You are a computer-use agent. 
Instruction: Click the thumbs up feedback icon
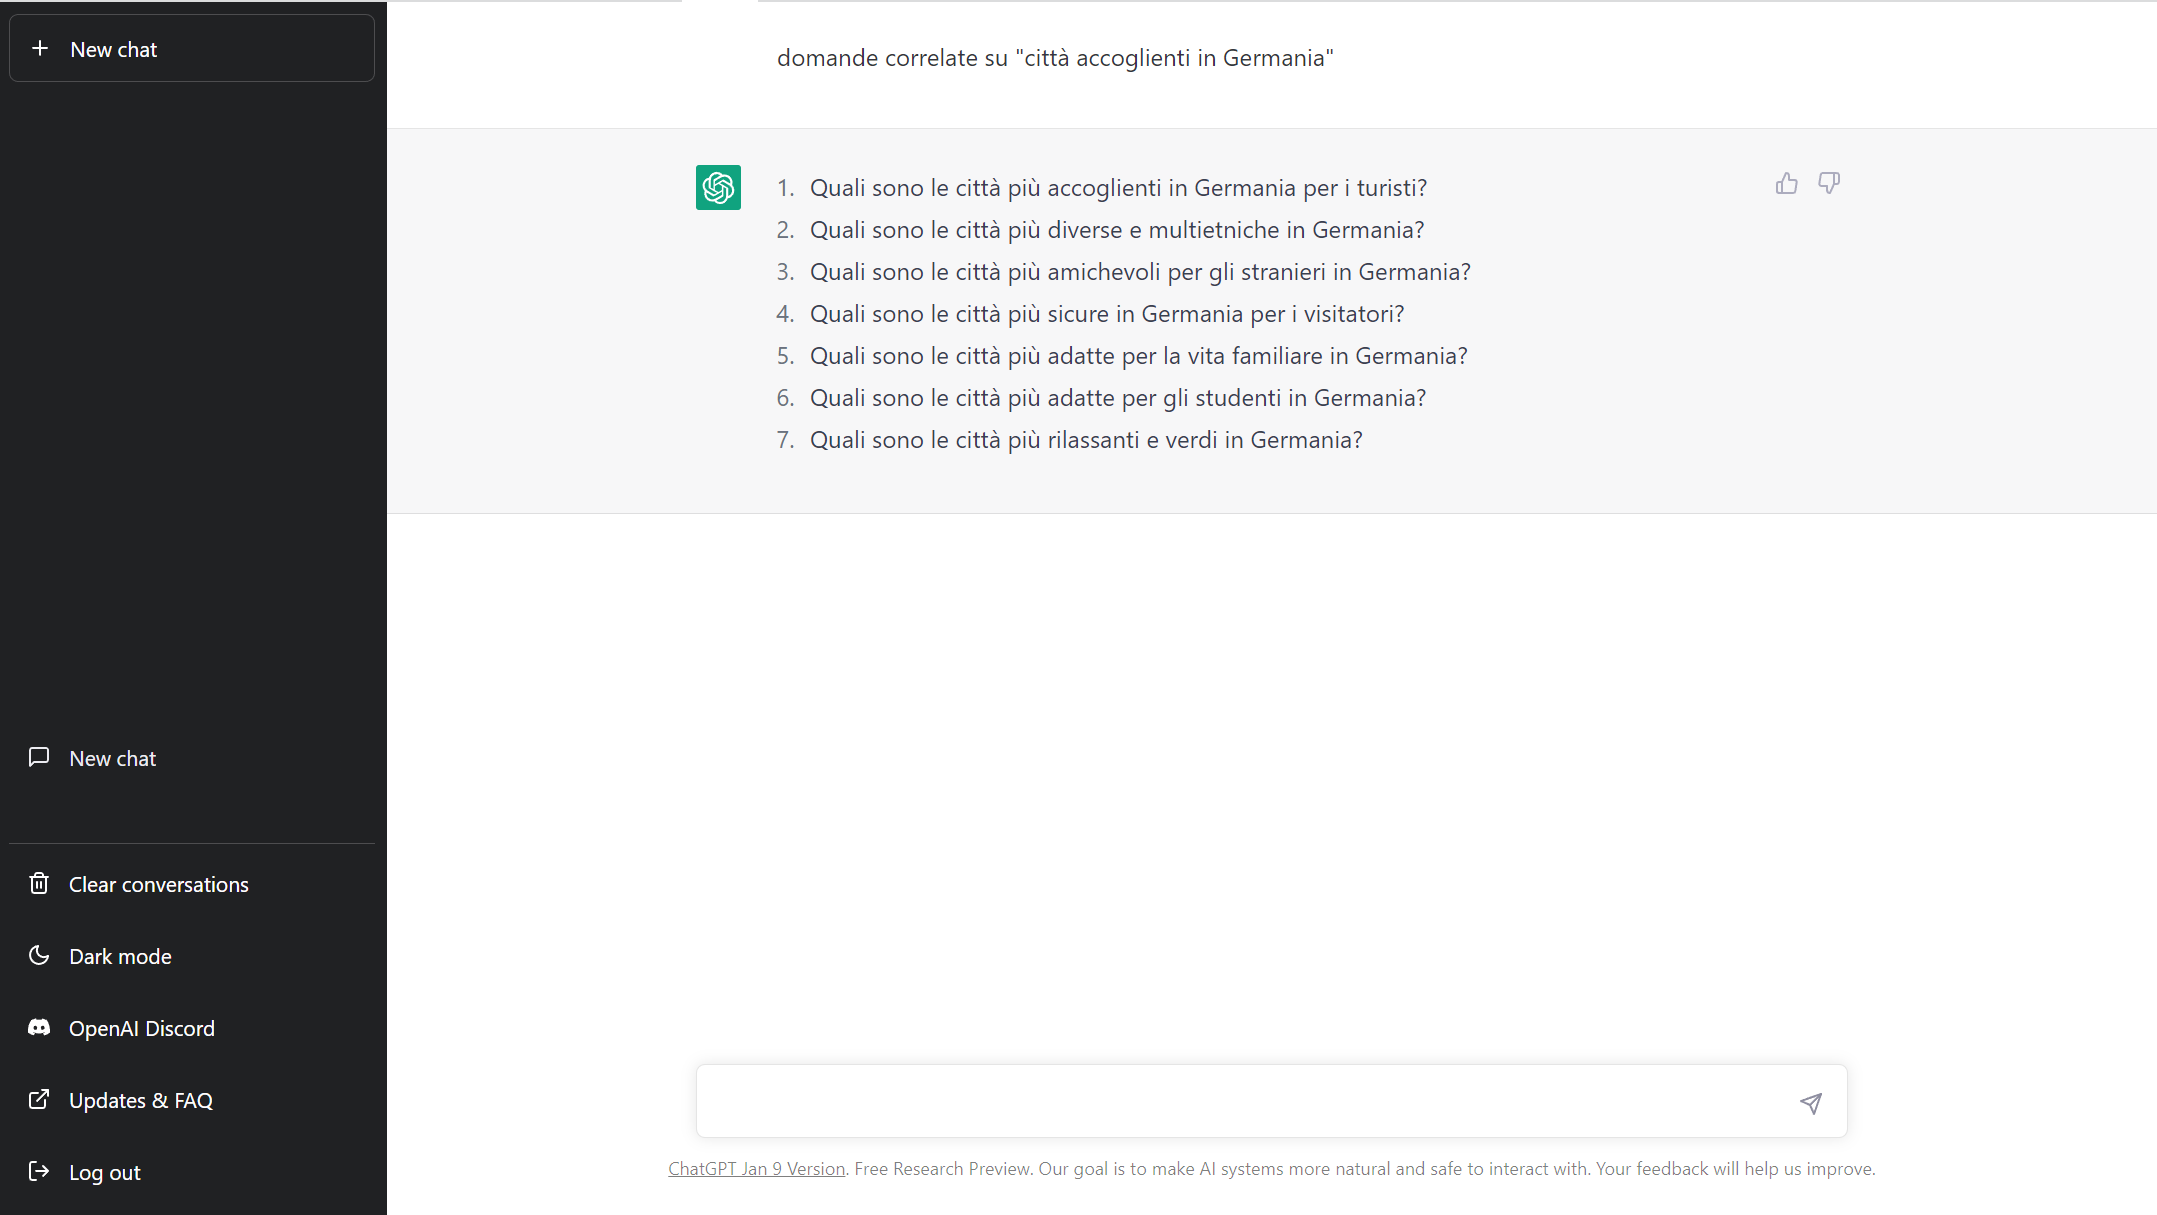click(x=1786, y=183)
